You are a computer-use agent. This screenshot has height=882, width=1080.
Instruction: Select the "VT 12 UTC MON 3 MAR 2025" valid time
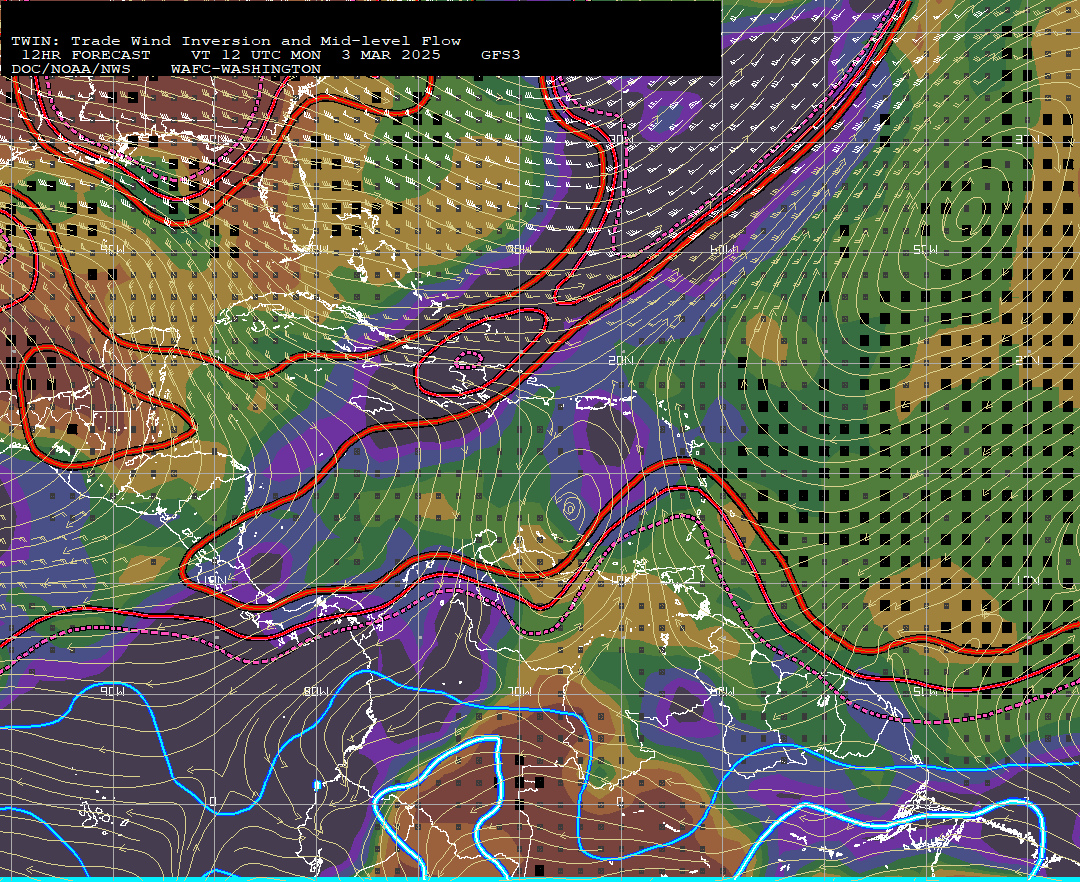tap(315, 55)
